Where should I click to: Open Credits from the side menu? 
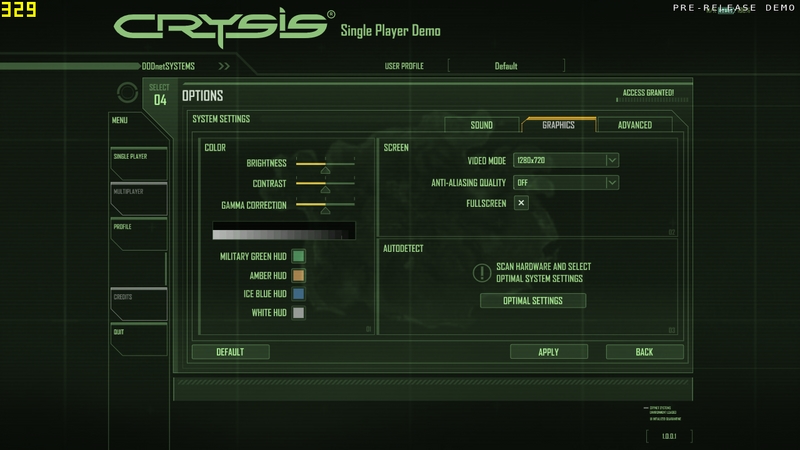coord(139,304)
